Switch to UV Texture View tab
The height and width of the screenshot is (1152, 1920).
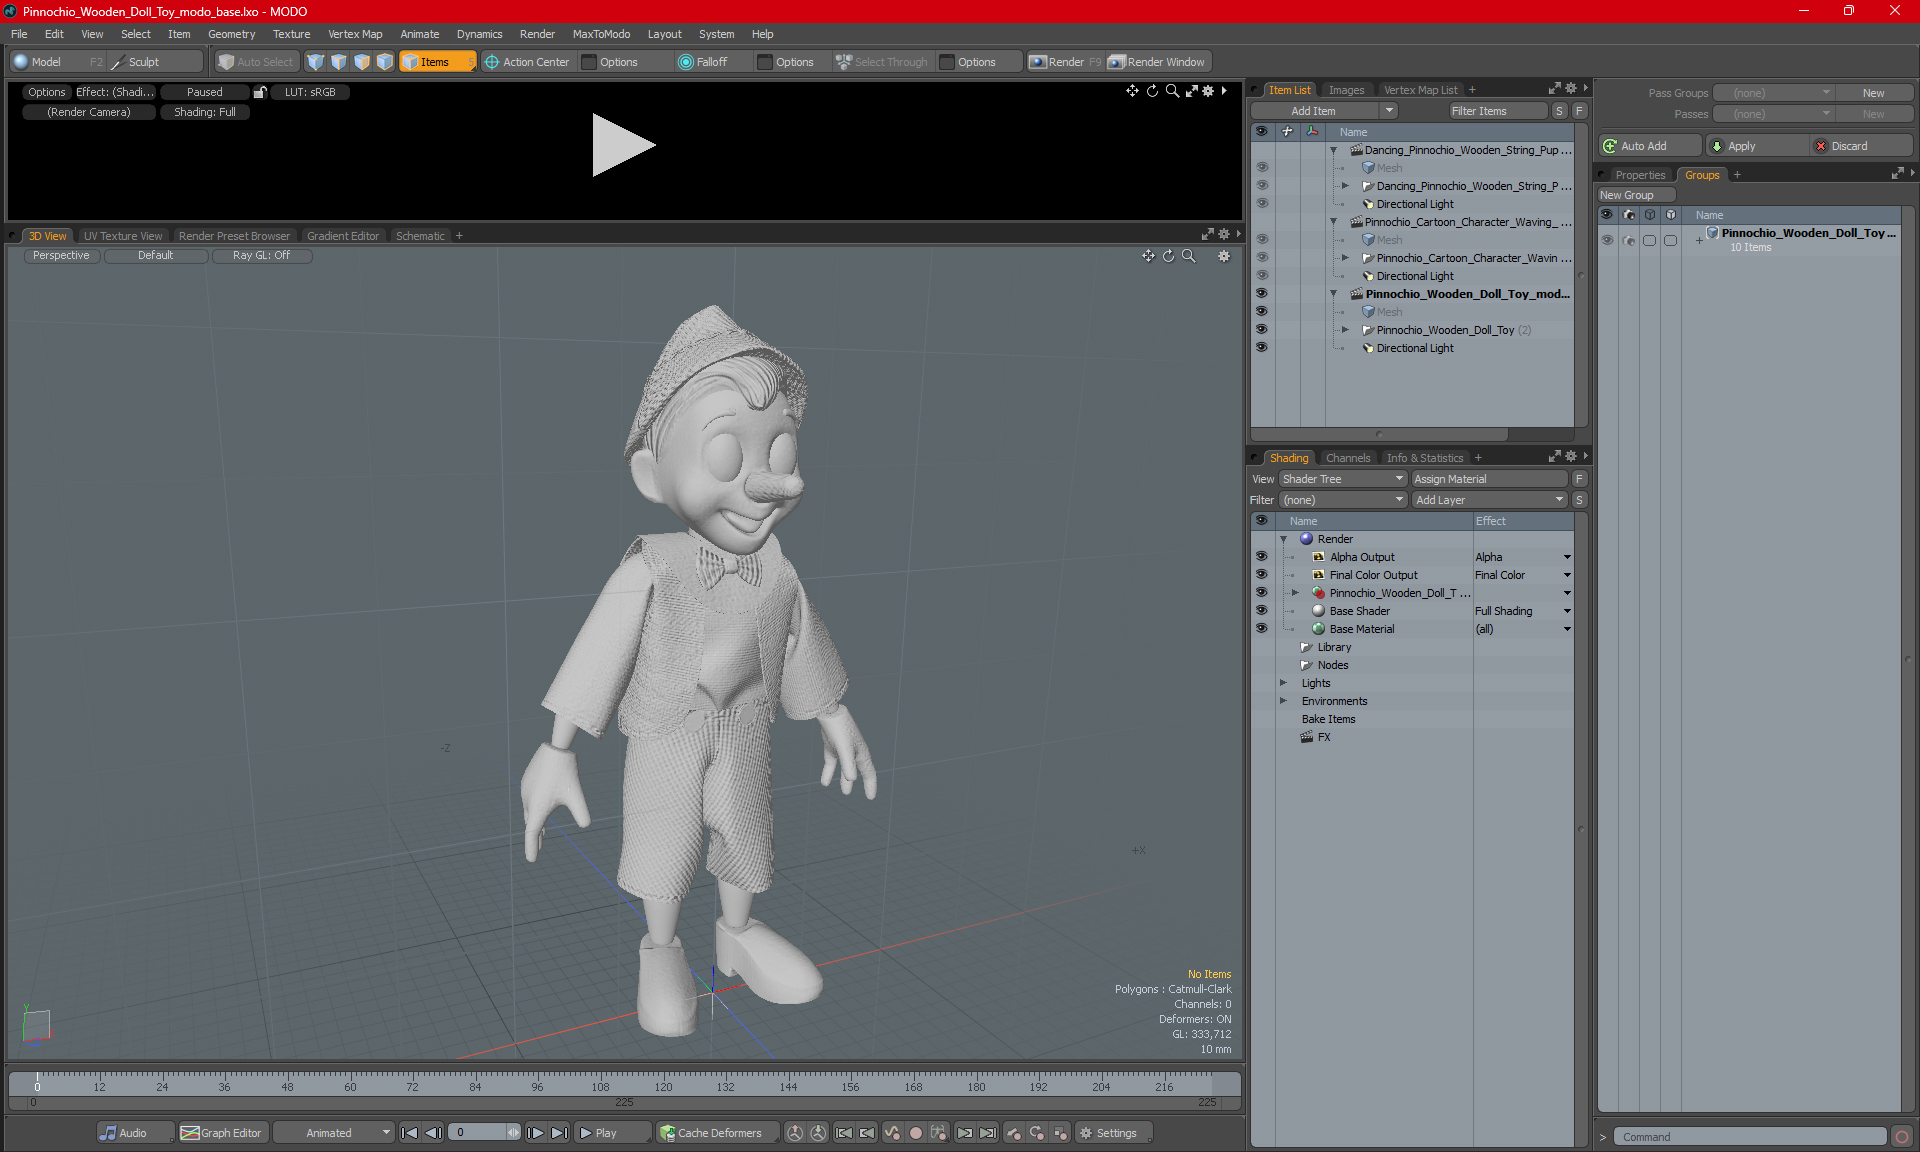pos(123,236)
